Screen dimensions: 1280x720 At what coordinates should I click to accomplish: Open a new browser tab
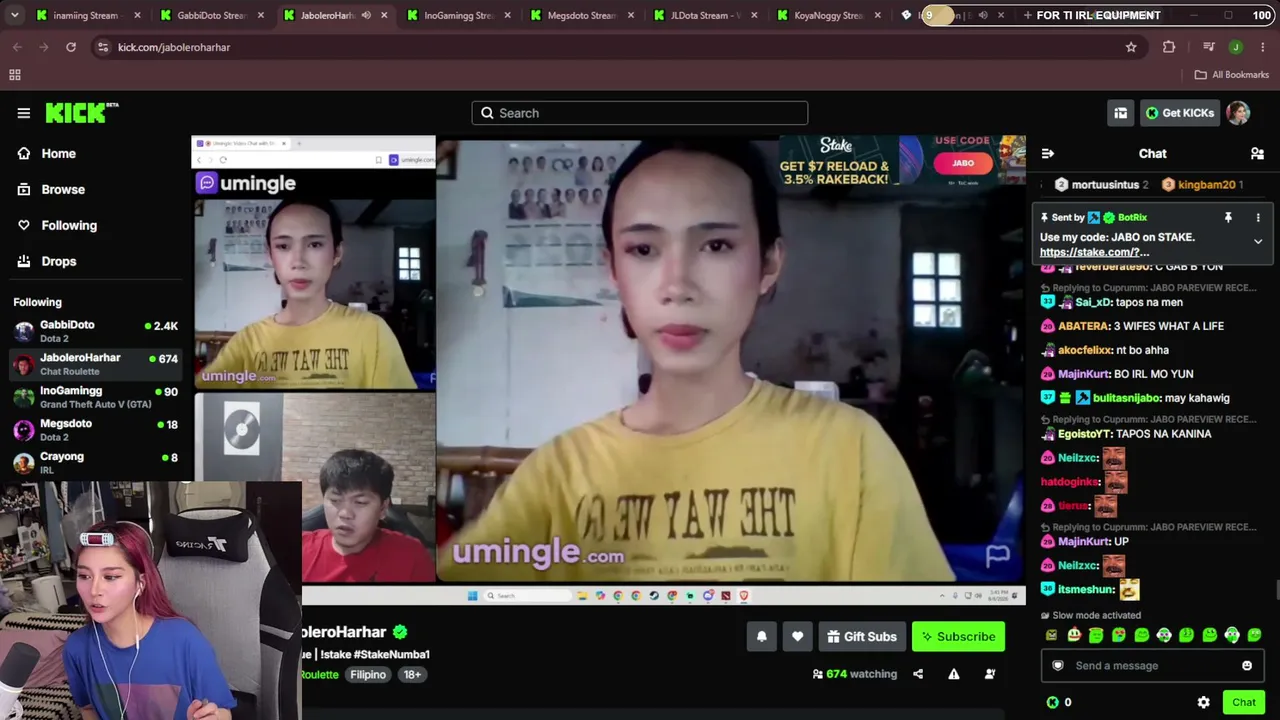[1027, 15]
